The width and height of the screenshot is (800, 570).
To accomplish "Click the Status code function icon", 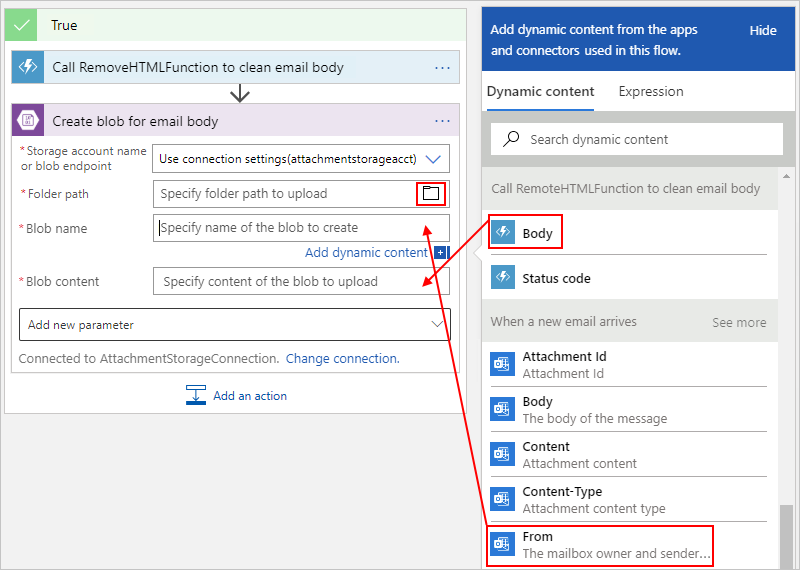I will 503,277.
